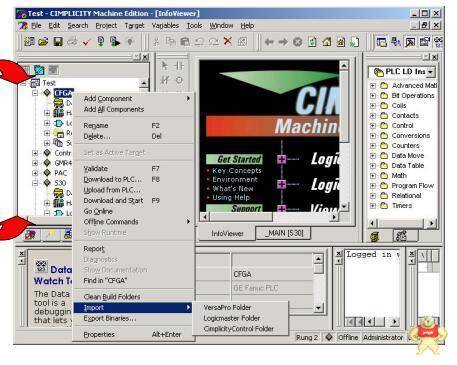Click the Save floppy disk toolbar icon
Screen dimensions: 458x365
[58, 42]
